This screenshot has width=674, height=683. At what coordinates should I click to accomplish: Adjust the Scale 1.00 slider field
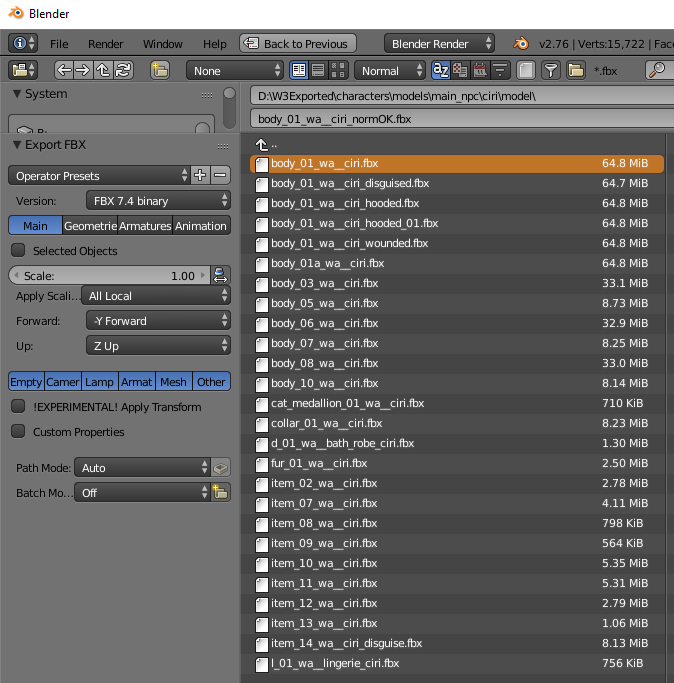tap(109, 275)
